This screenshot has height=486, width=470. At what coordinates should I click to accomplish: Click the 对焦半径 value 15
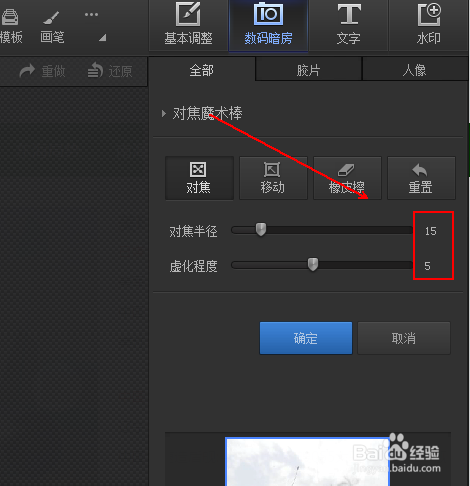430,231
